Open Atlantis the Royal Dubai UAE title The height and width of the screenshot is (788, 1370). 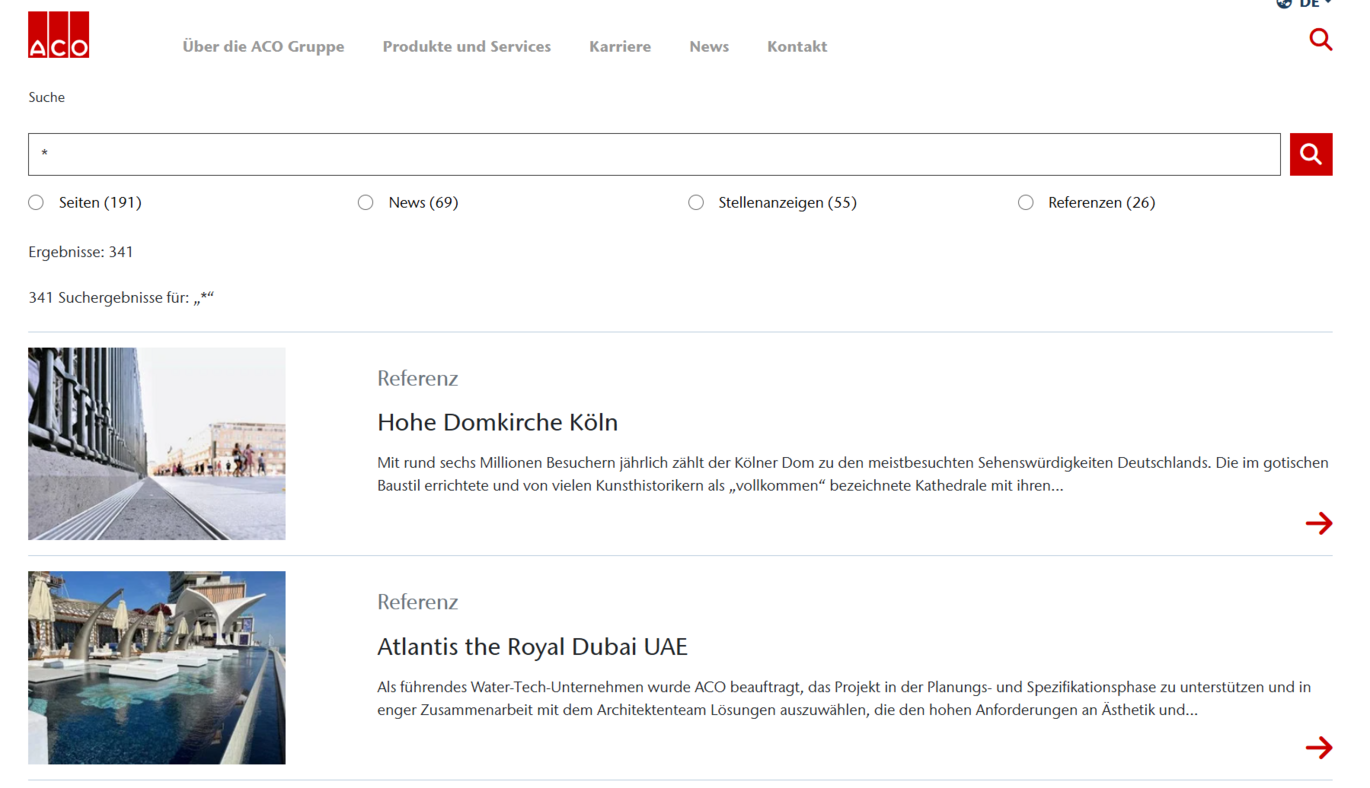(x=532, y=646)
